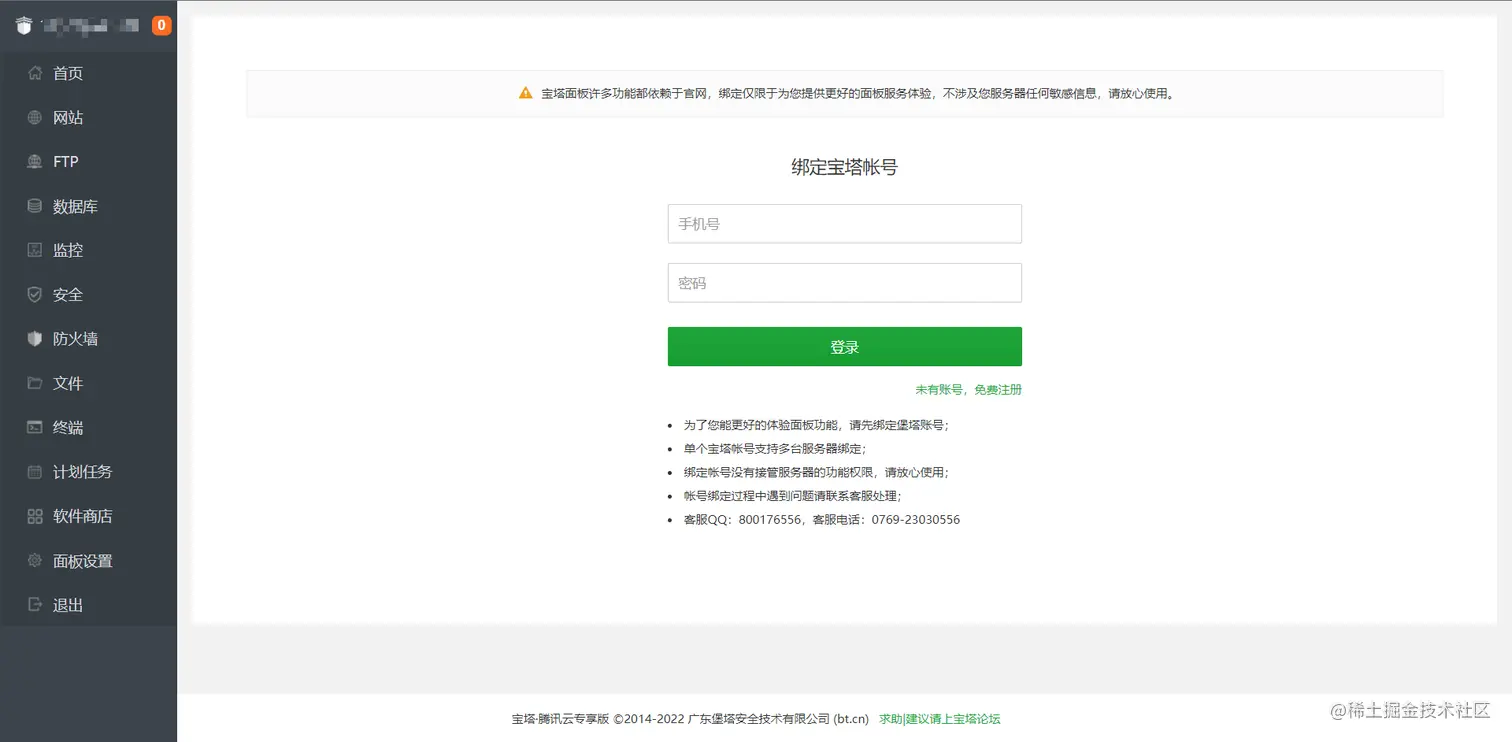This screenshot has height=742, width=1512.
Task: Click the orange notification badge showing 0
Action: (x=161, y=26)
